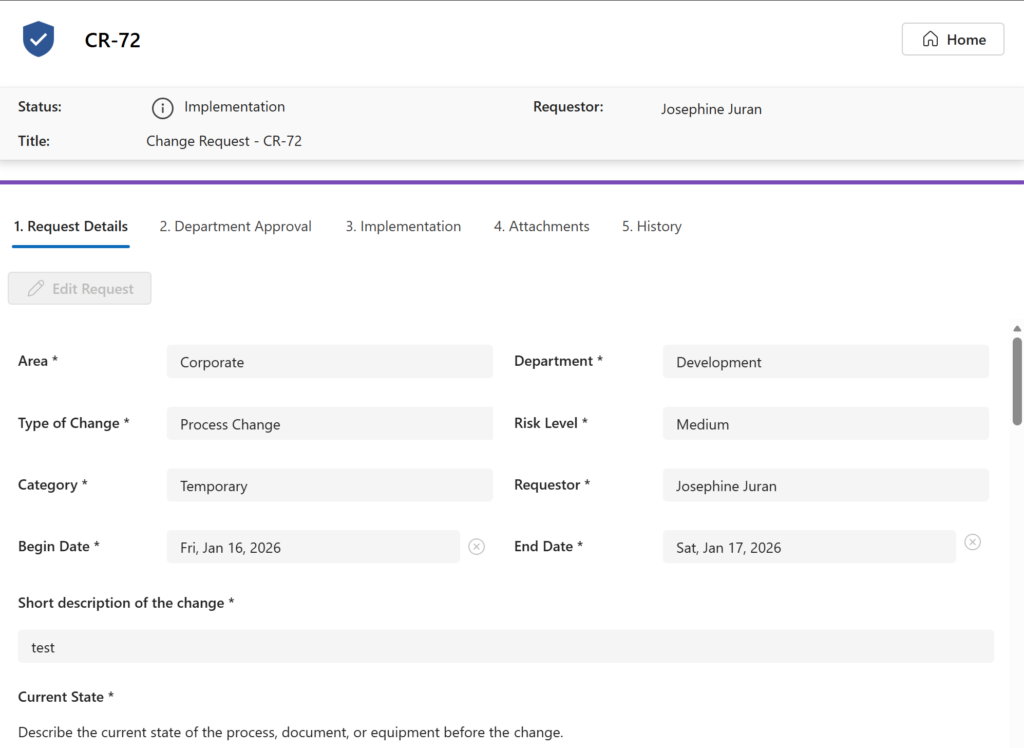Open the Type of Change dropdown
The height and width of the screenshot is (748, 1024).
tap(330, 424)
